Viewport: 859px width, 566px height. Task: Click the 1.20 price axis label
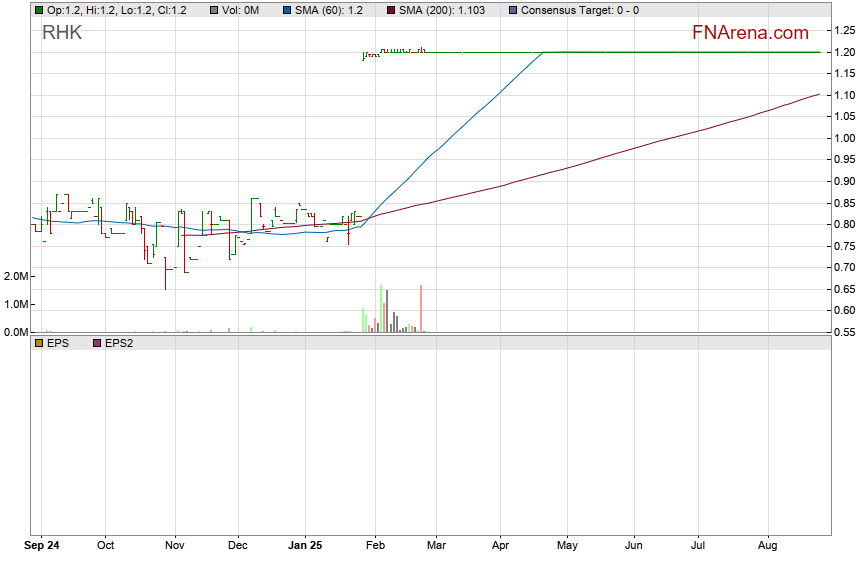tap(845, 52)
